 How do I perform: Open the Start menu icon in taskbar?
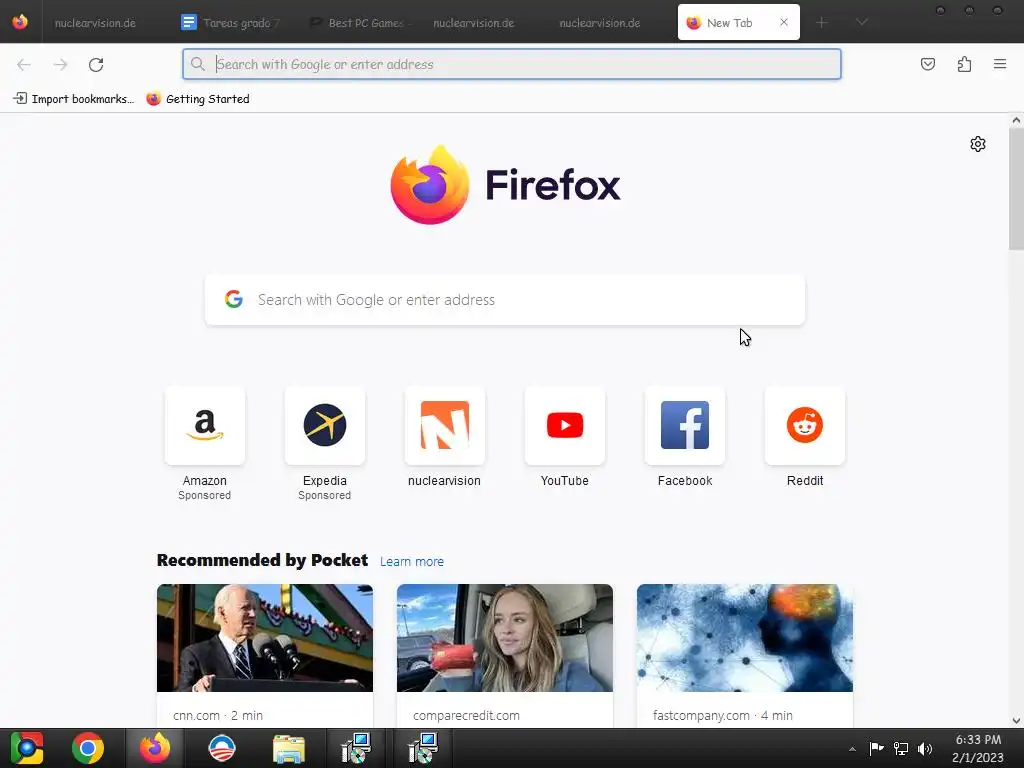(27, 748)
